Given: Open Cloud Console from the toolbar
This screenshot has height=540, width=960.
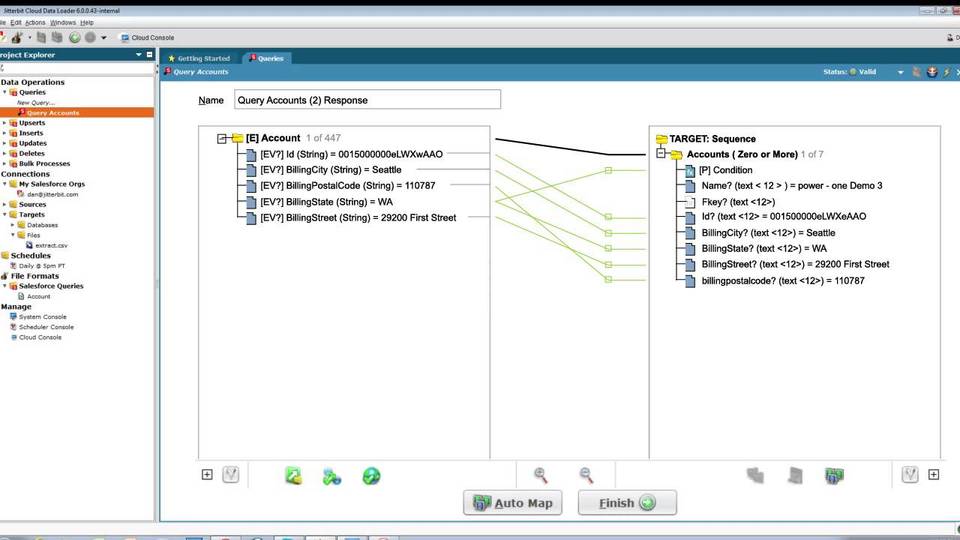Looking at the screenshot, I should pos(147,38).
